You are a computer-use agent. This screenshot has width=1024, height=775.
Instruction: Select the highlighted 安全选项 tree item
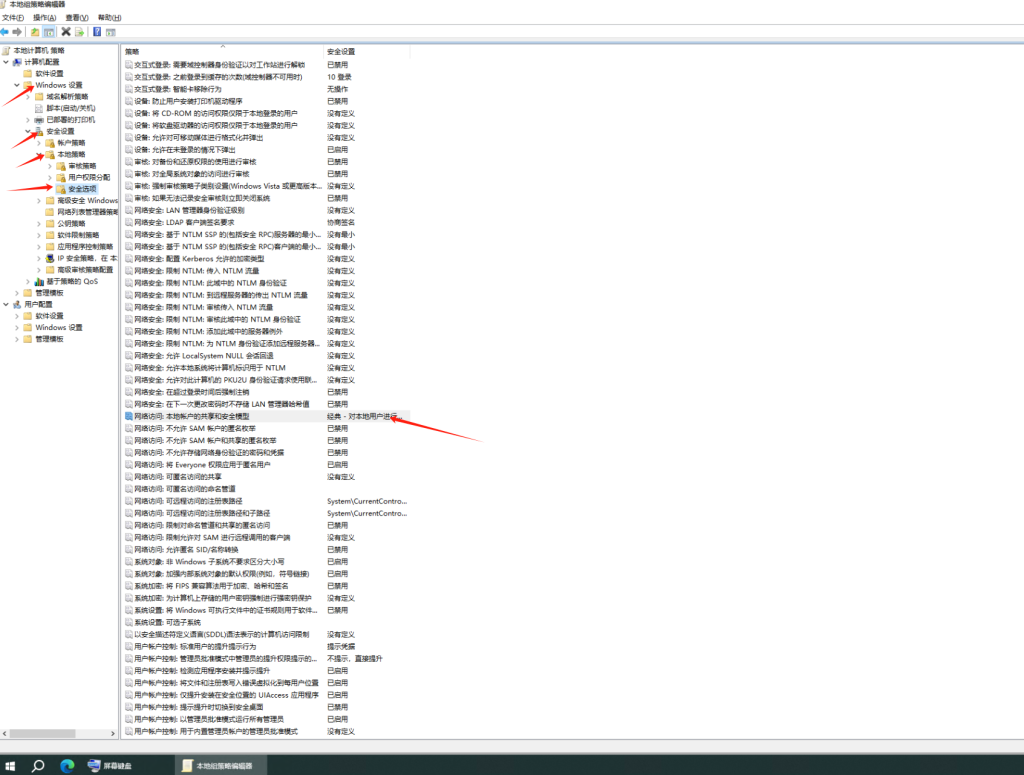[x=82, y=189]
